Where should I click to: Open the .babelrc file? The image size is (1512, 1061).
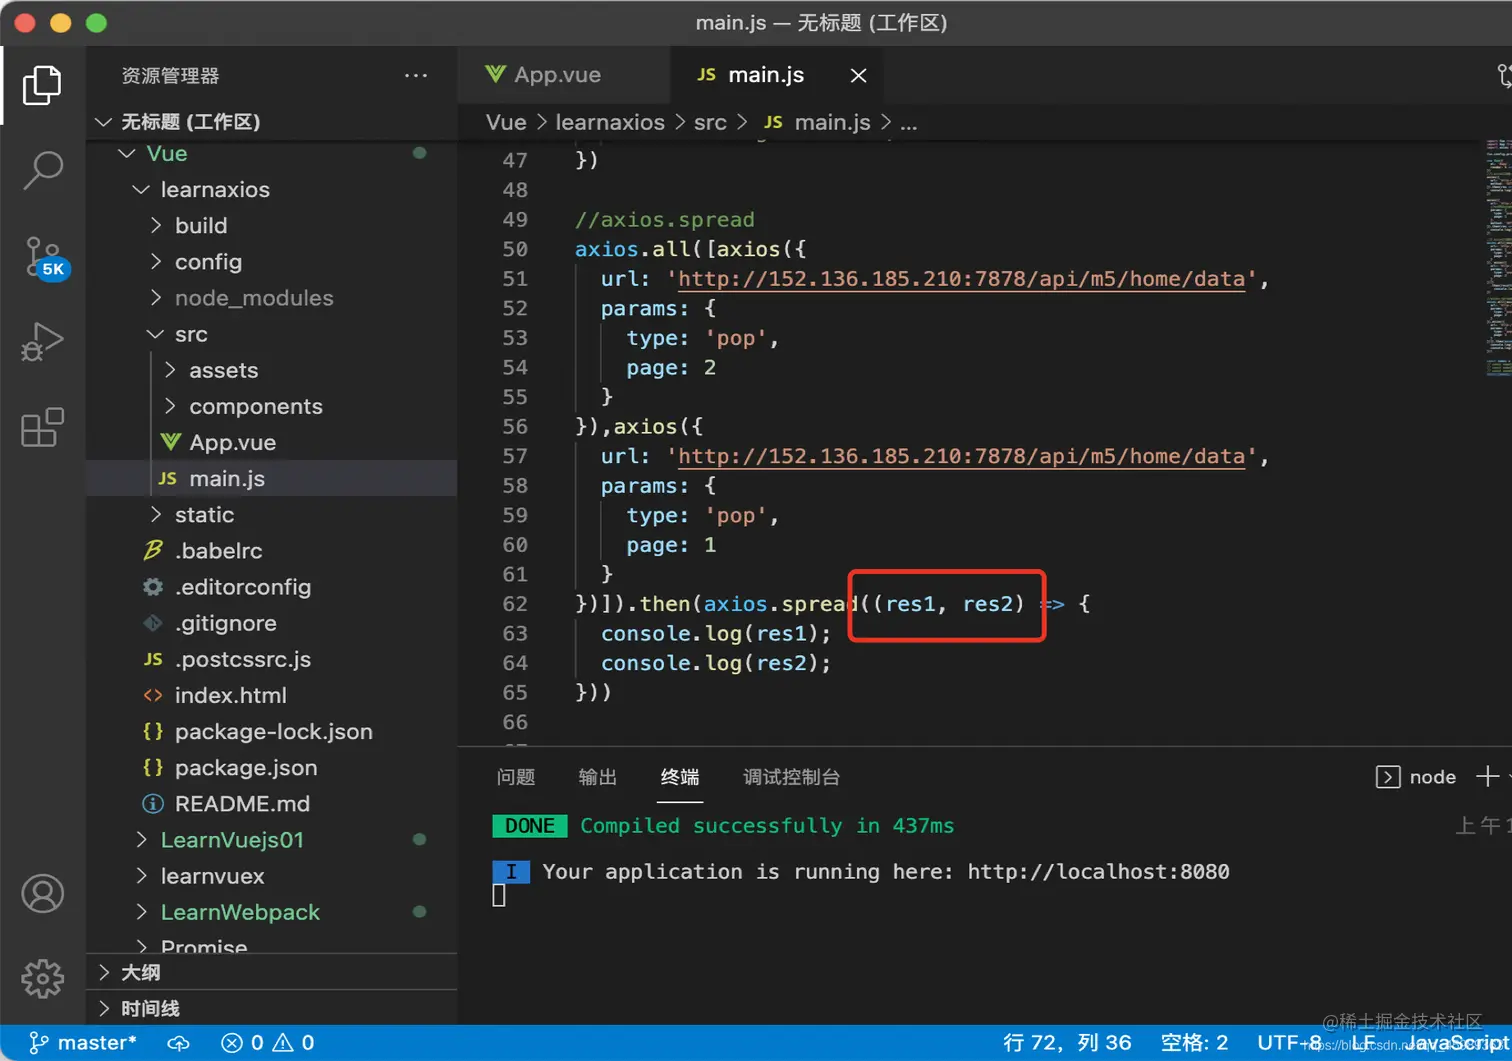pyautogui.click(x=272, y=551)
